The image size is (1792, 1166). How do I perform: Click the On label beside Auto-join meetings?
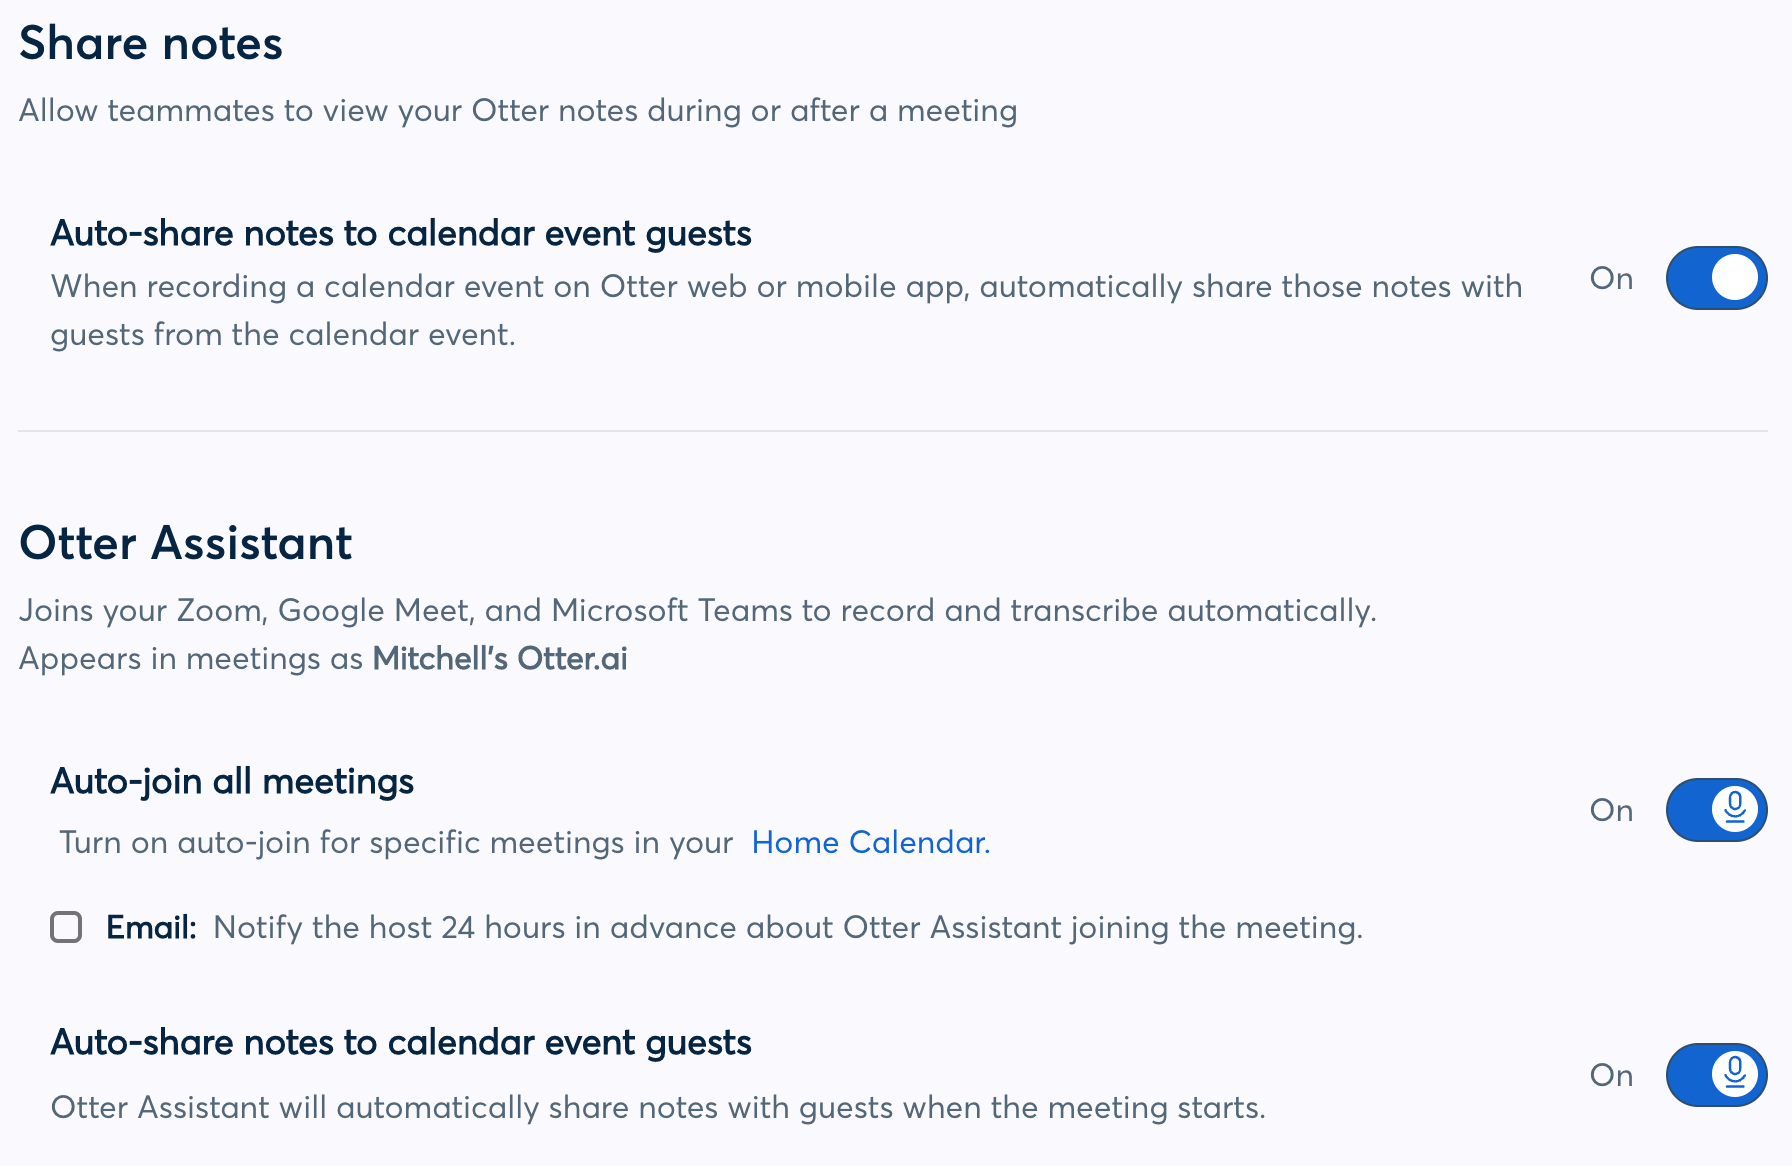pos(1611,811)
